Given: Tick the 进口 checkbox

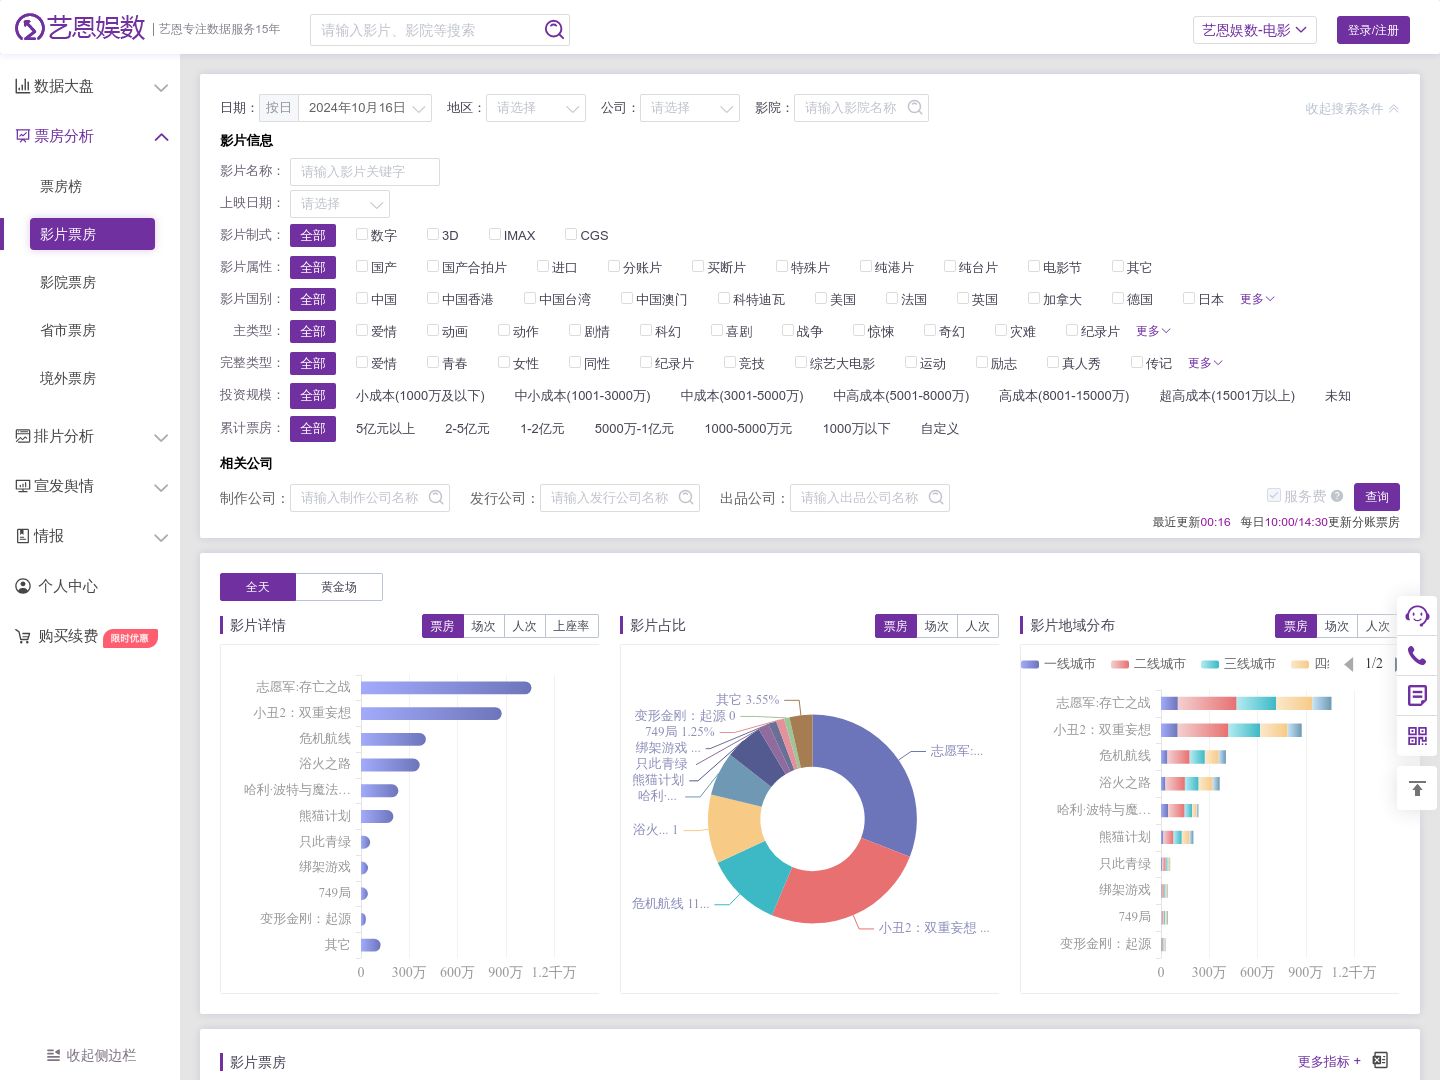Looking at the screenshot, I should click(543, 266).
